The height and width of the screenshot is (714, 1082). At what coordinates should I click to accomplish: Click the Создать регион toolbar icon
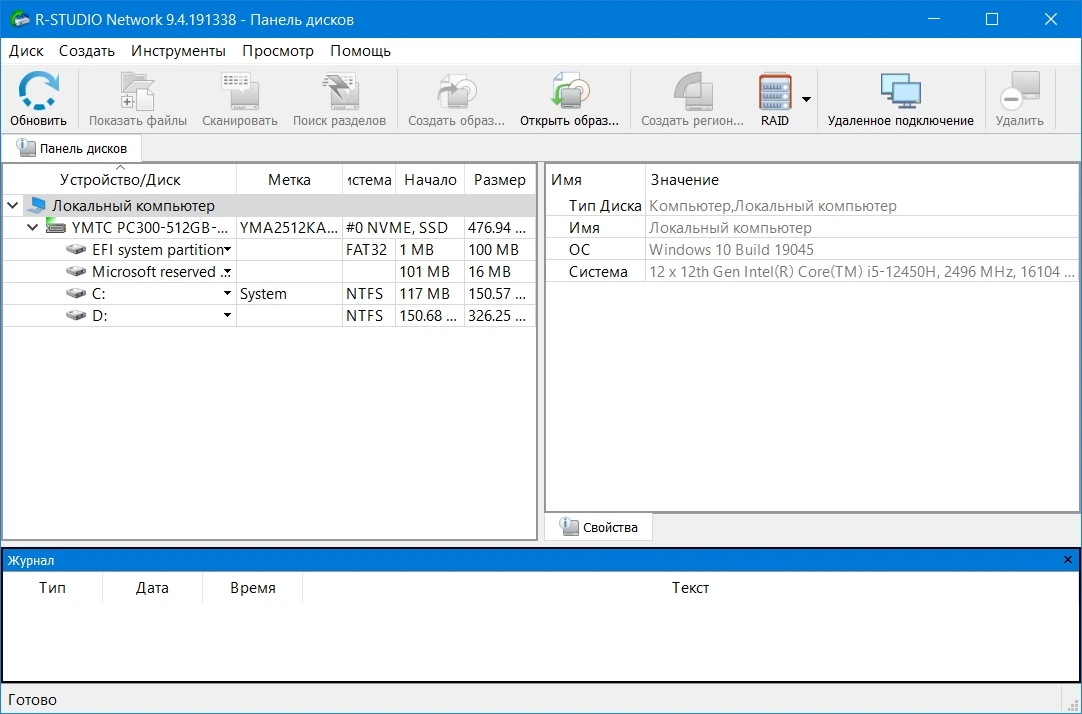[x=693, y=90]
